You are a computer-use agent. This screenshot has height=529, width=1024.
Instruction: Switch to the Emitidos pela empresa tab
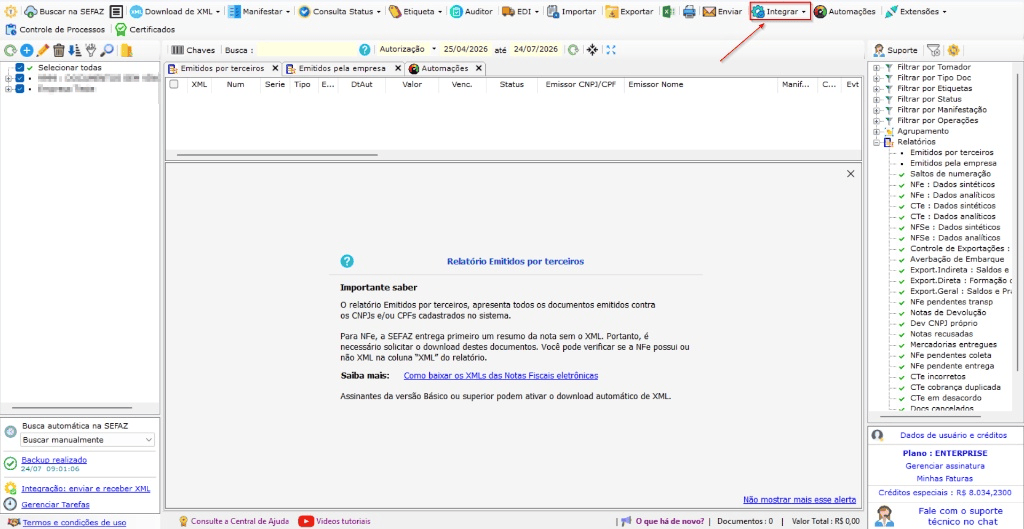coord(342,68)
